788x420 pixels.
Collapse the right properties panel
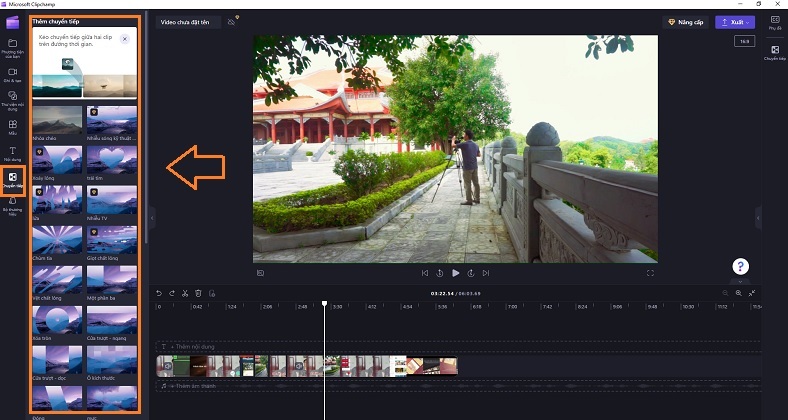[x=758, y=218]
